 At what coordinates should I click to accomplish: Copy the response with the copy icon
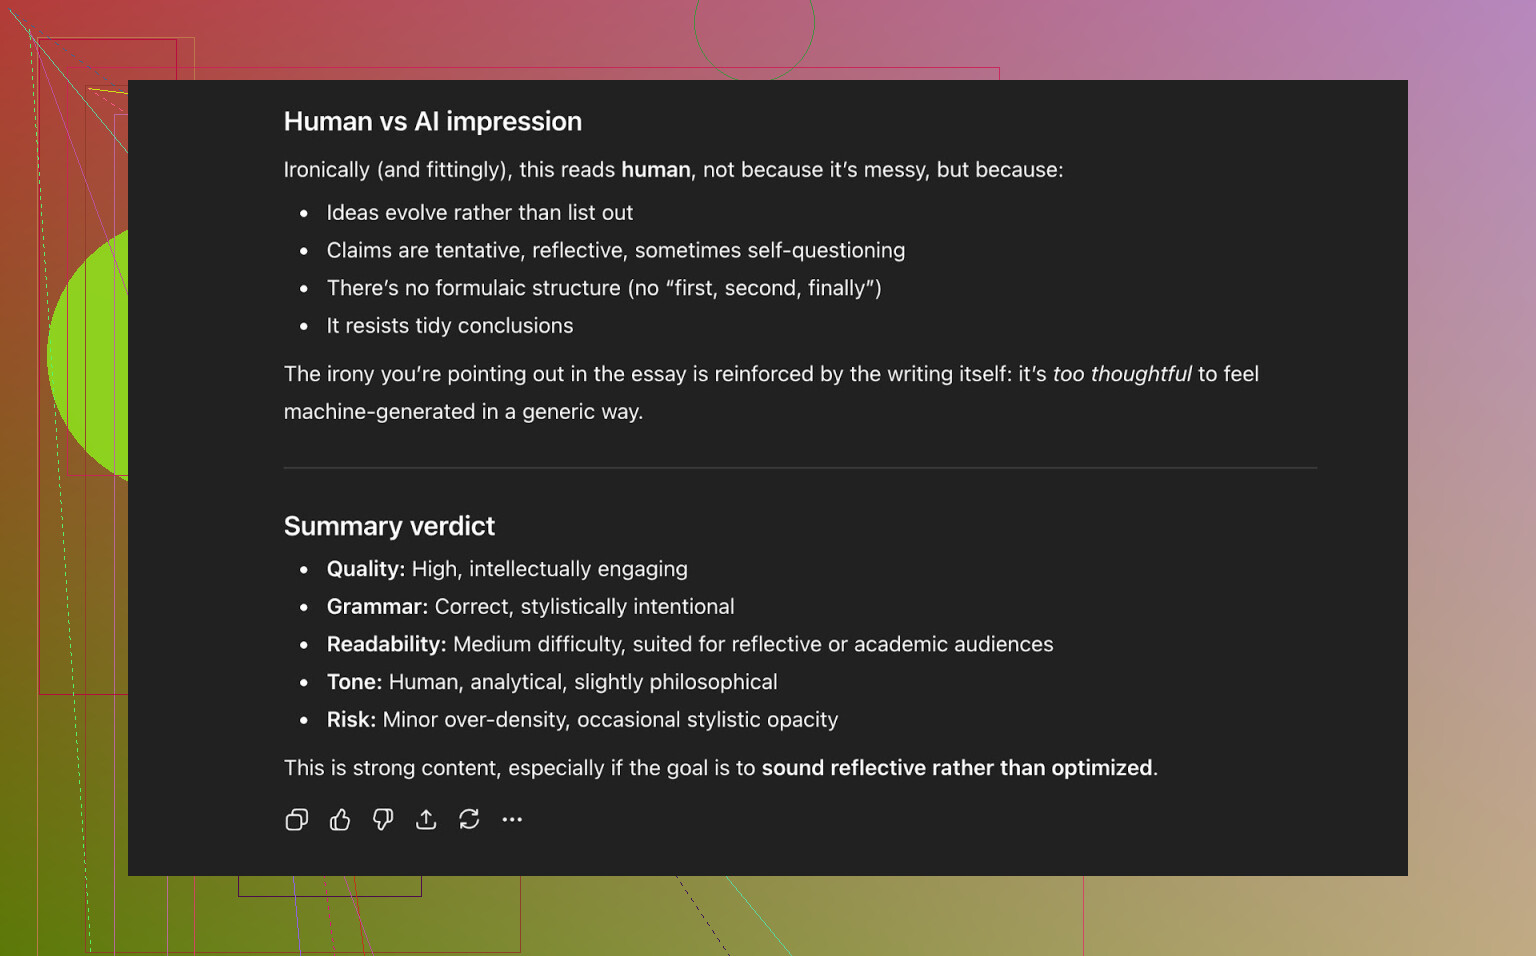coord(296,820)
